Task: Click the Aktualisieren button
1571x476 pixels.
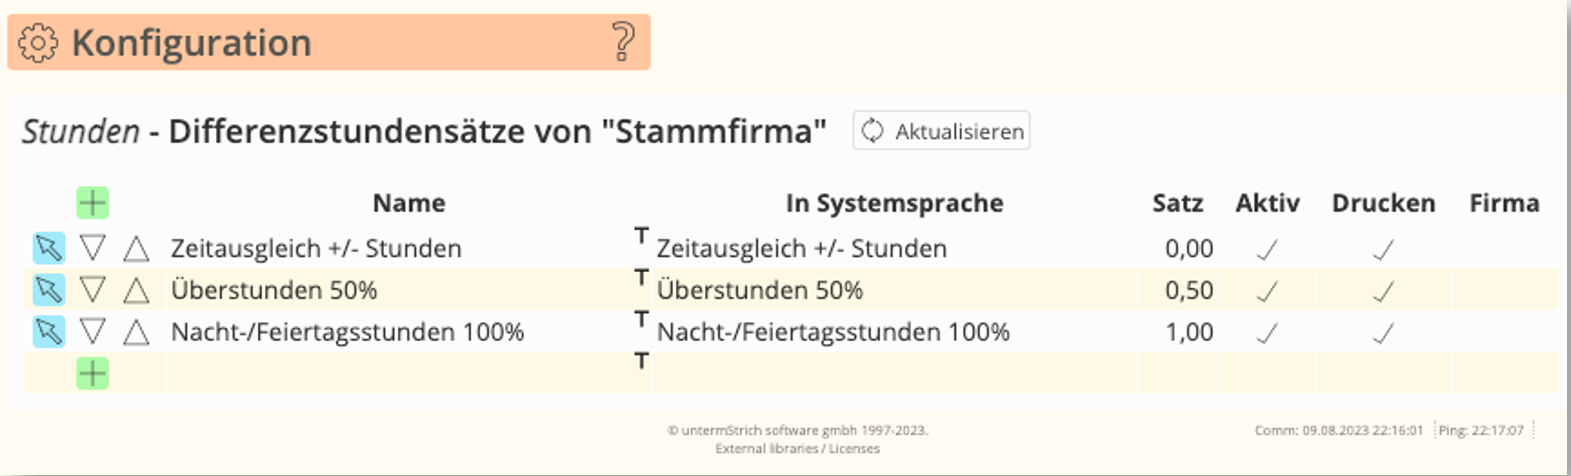Action: tap(941, 131)
